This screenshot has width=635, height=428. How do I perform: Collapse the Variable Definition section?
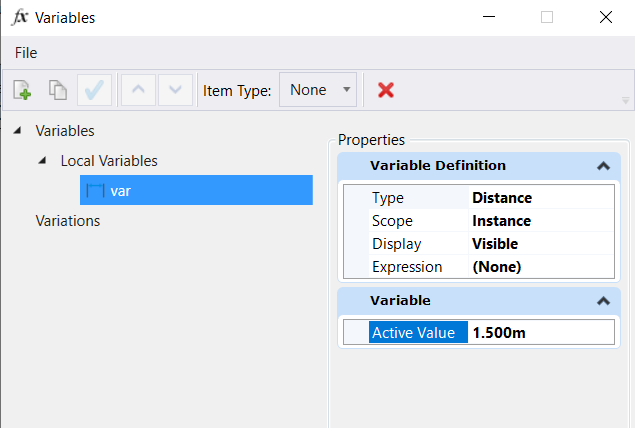[x=602, y=166]
